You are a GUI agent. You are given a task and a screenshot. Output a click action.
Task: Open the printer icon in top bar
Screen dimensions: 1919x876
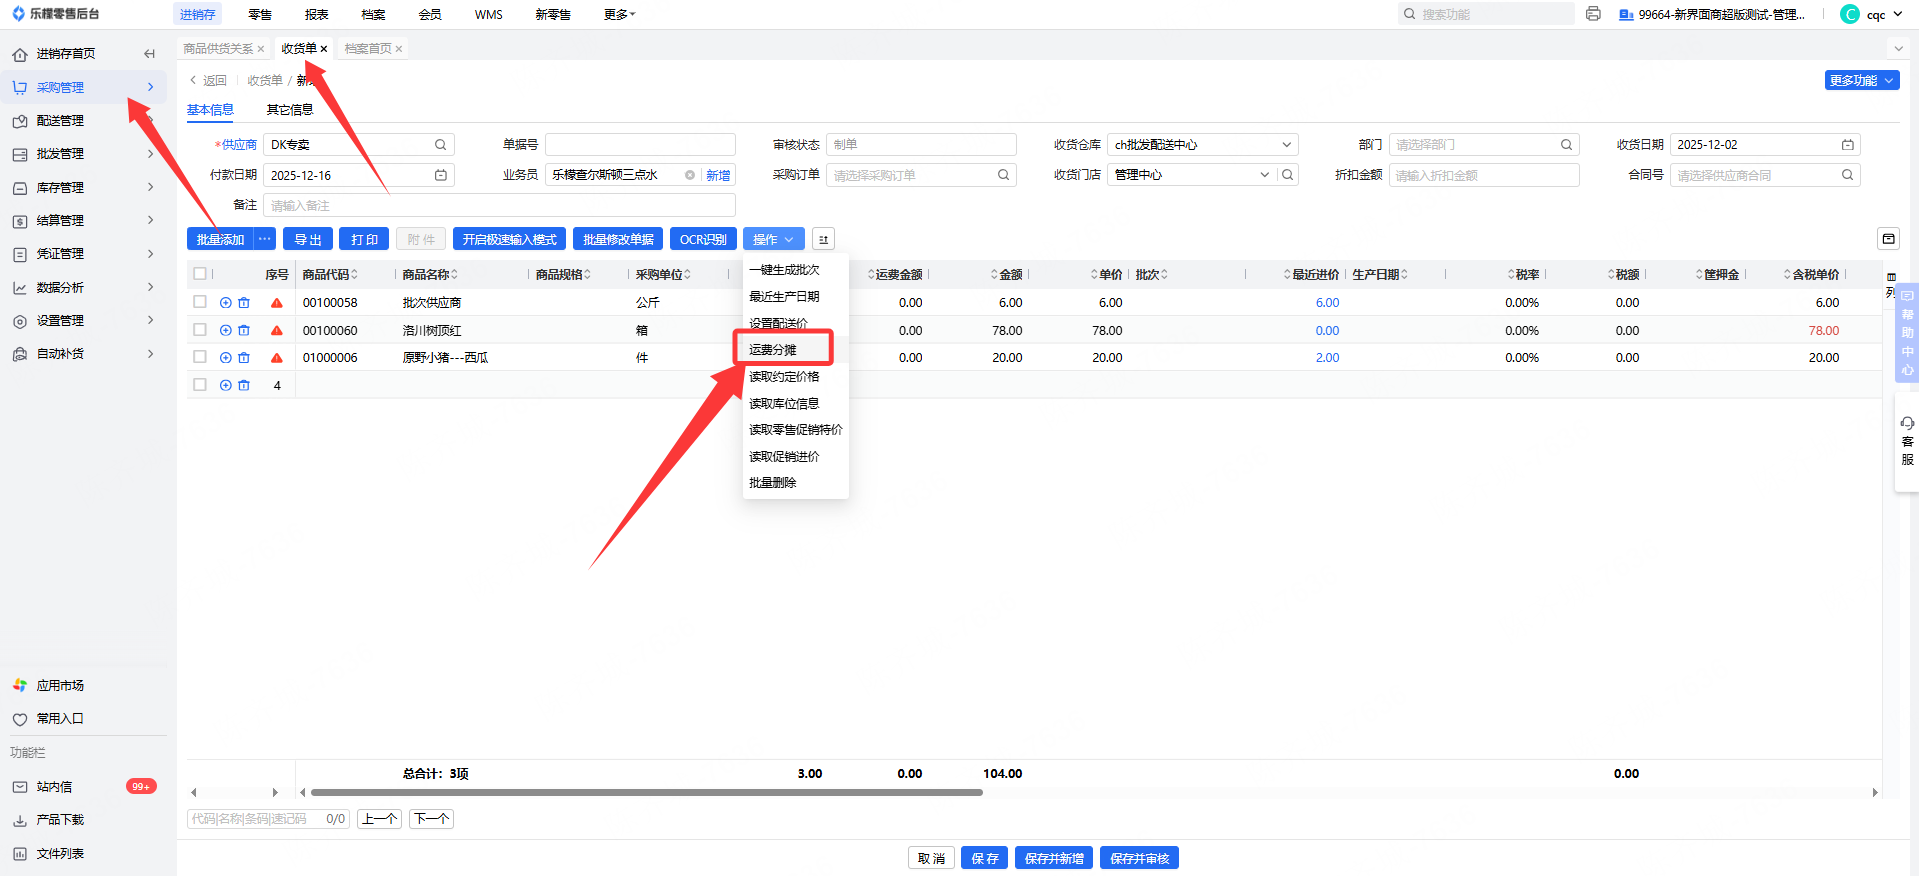1593,14
